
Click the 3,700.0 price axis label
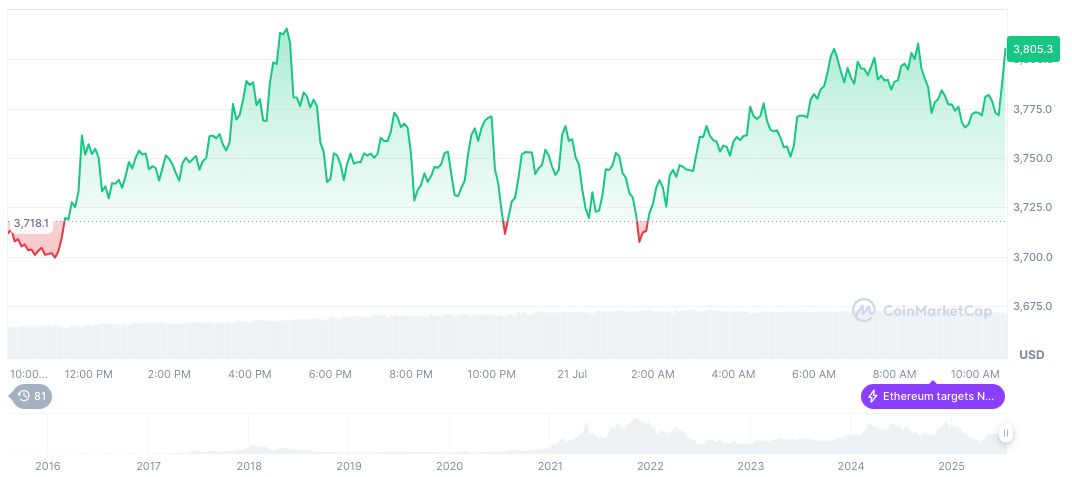[x=1032, y=257]
